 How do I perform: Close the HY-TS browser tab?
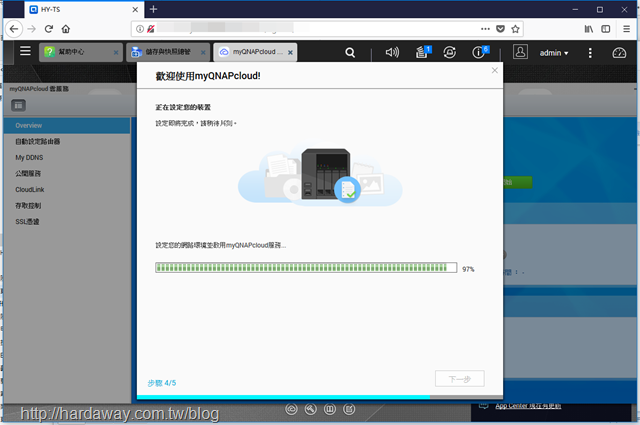pyautogui.click(x=135, y=10)
